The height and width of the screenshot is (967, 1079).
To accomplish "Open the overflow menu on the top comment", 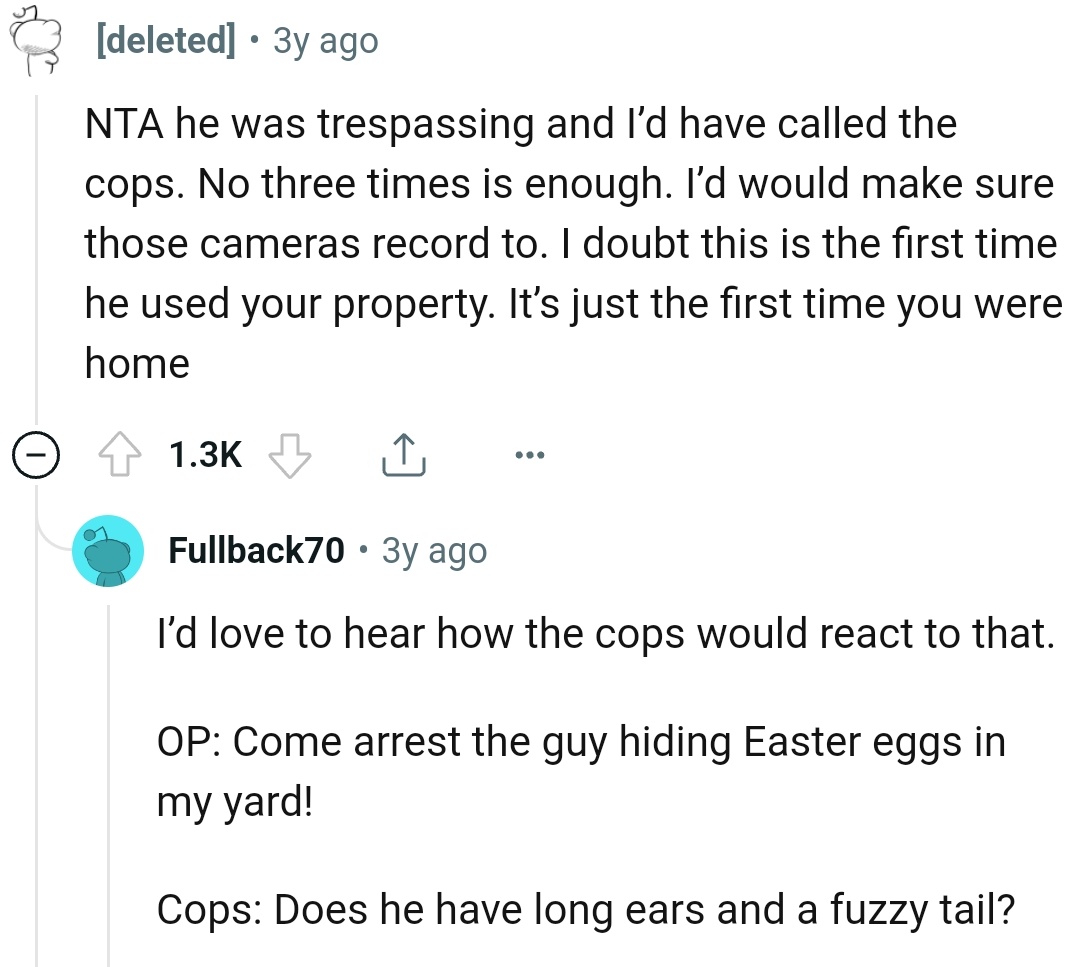I will point(529,454).
